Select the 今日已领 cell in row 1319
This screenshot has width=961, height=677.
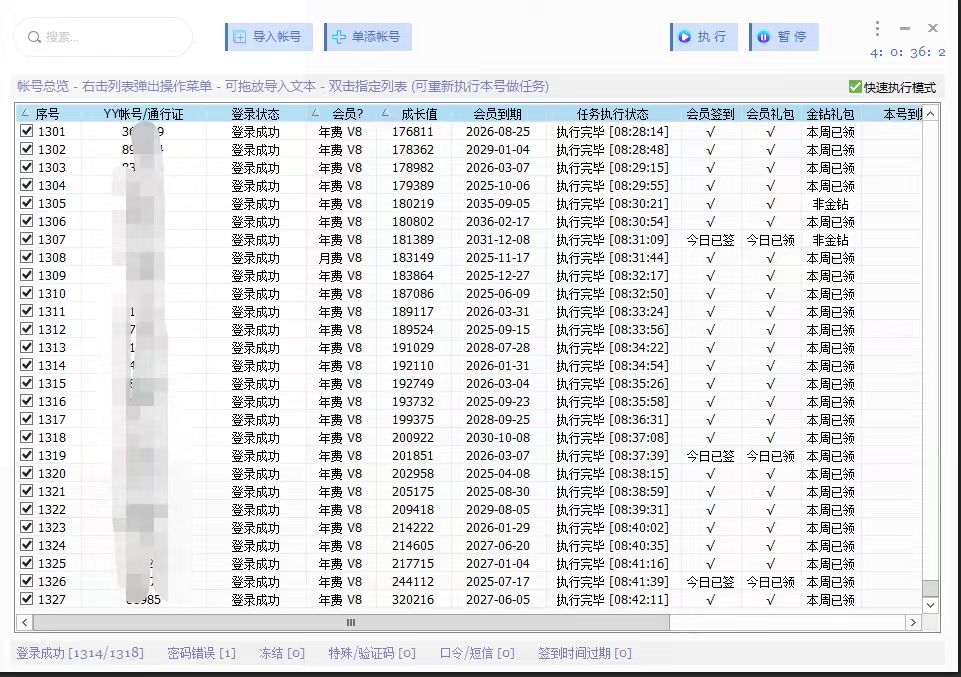770,456
